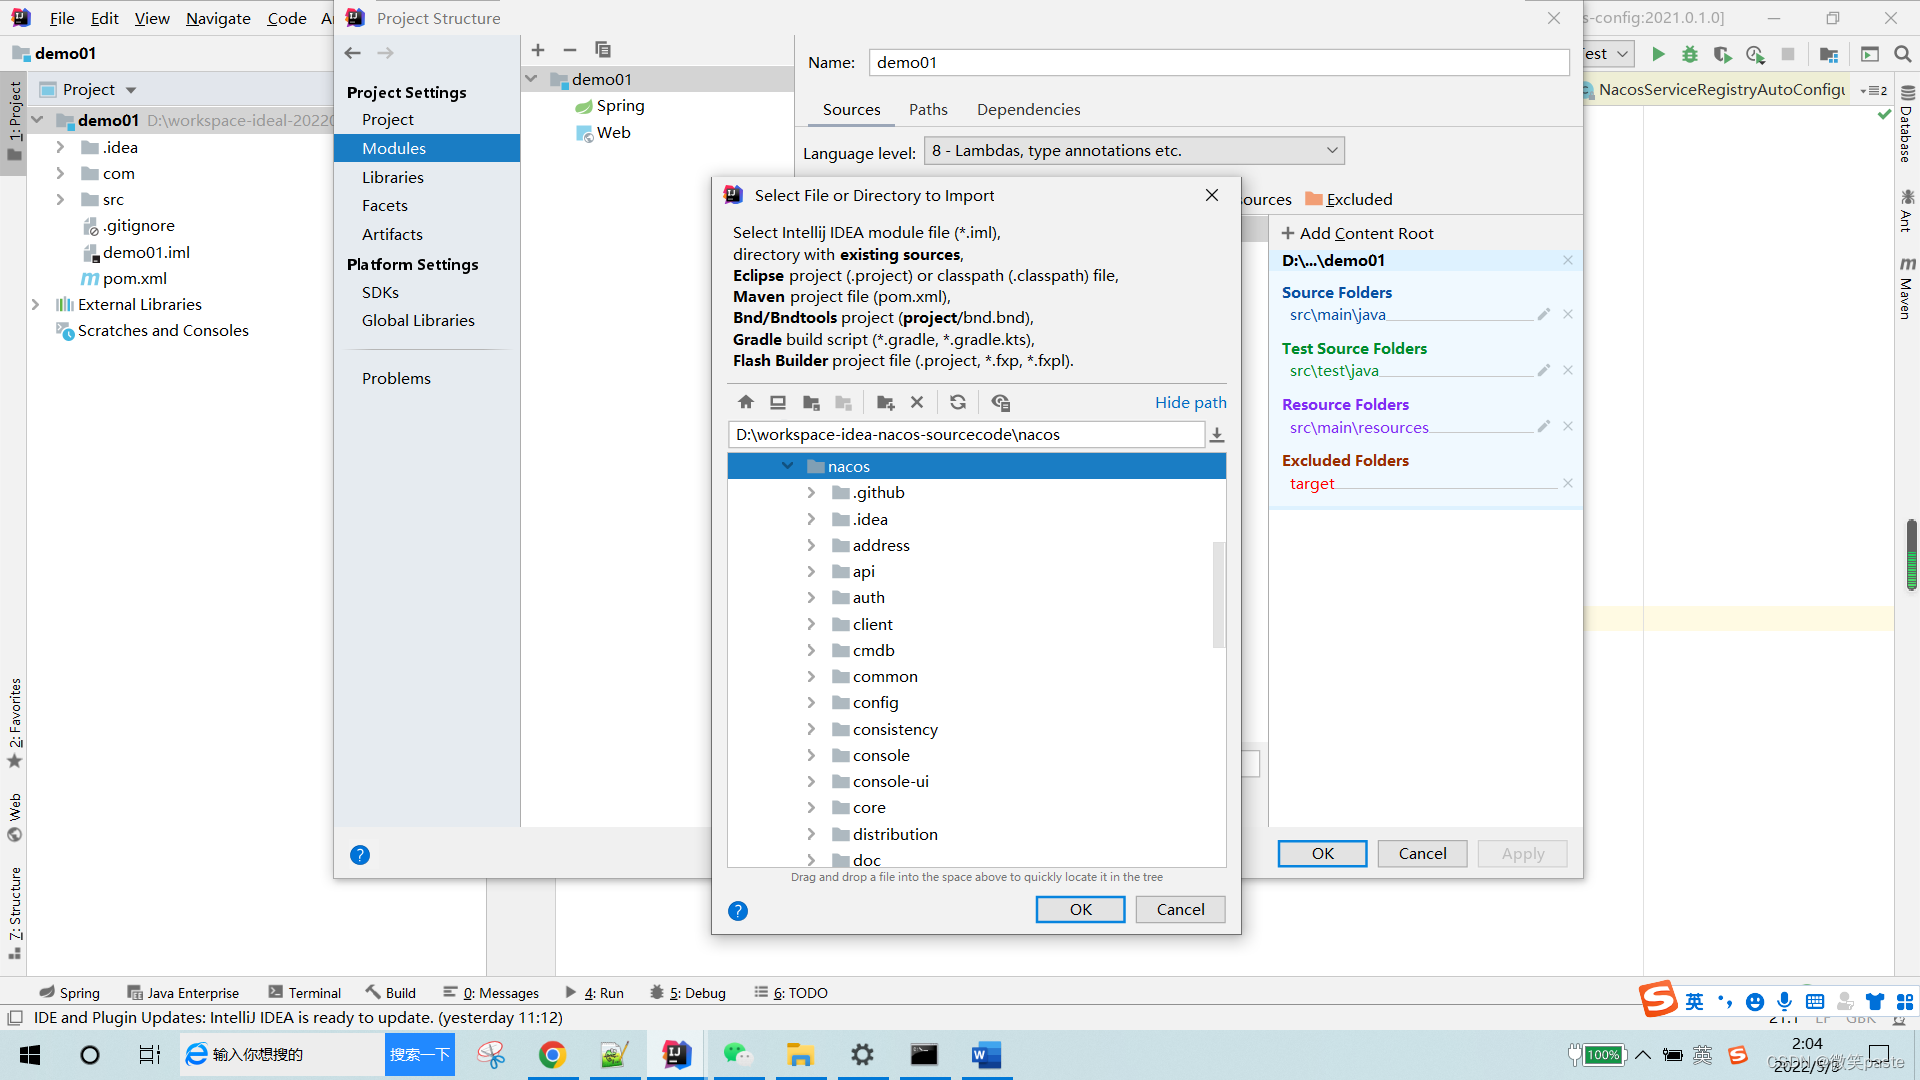Select Artifacts under Project Settings
This screenshot has width=1920, height=1080.
[x=392, y=233]
